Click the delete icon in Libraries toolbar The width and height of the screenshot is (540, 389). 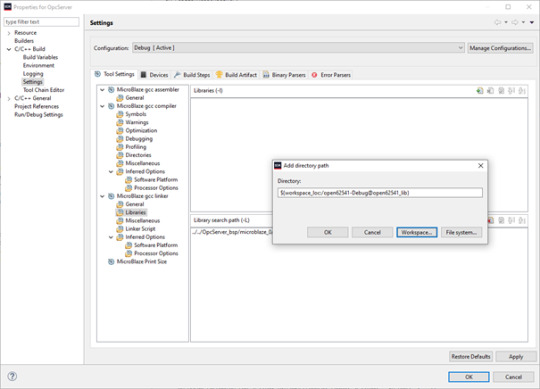click(x=490, y=91)
